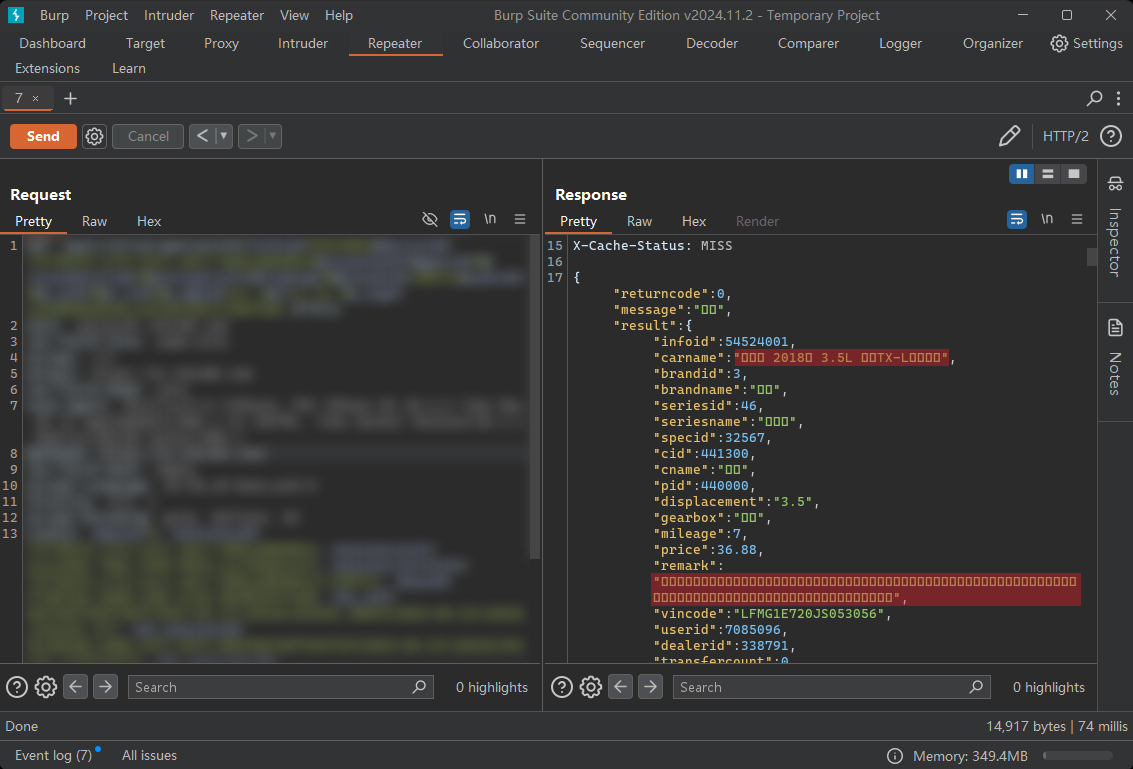Select top-bottom layout view
This screenshot has width=1133, height=769.
(x=1048, y=174)
